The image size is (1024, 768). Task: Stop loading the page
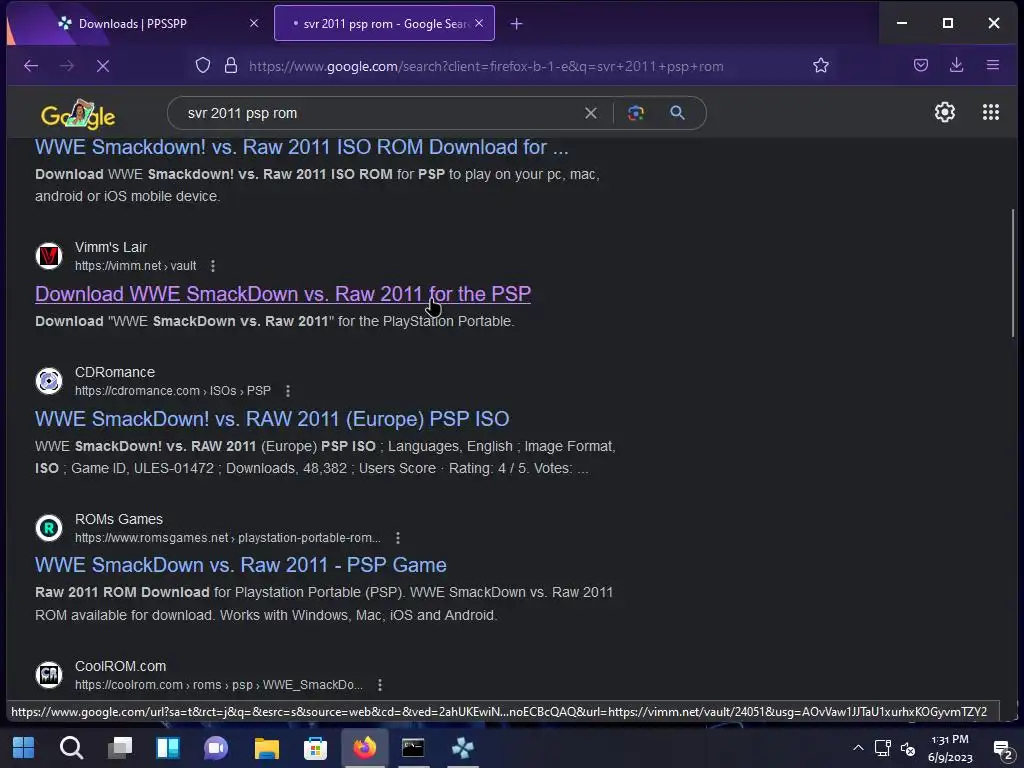point(103,65)
